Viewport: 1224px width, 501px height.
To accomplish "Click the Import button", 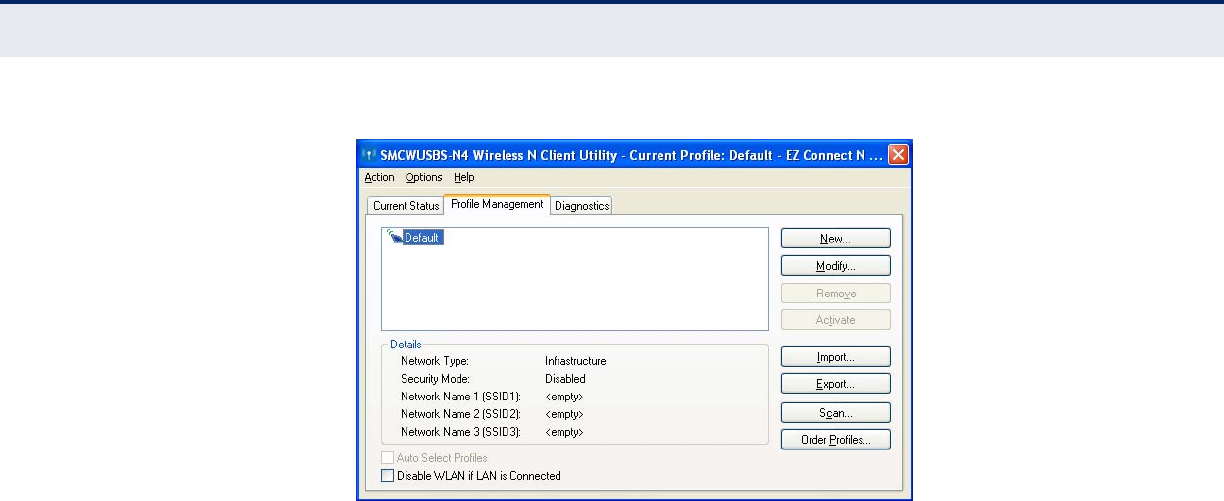I will tap(835, 357).
